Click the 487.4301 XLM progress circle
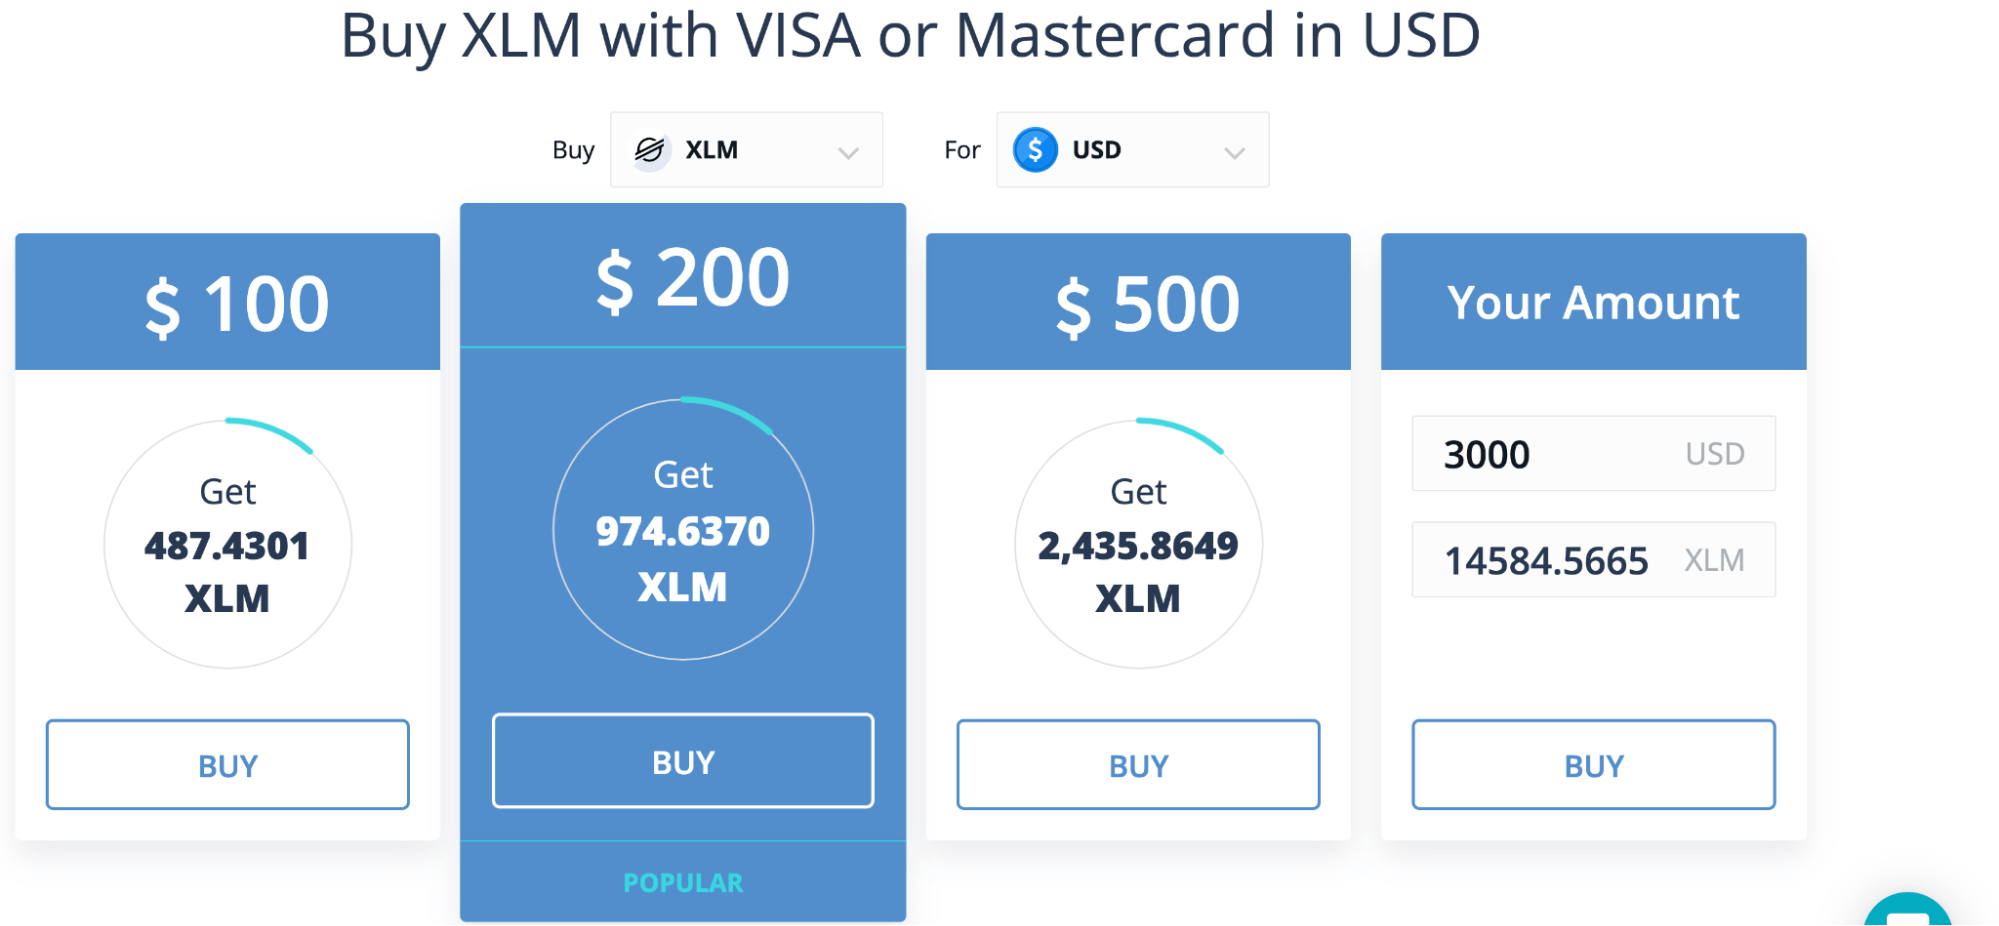This screenshot has width=1999, height=926. point(228,544)
